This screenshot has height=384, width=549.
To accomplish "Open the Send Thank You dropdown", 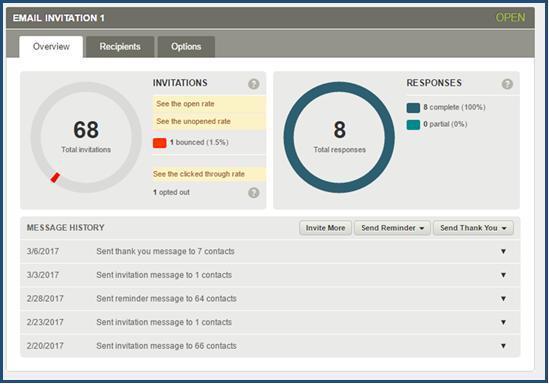I will click(473, 228).
